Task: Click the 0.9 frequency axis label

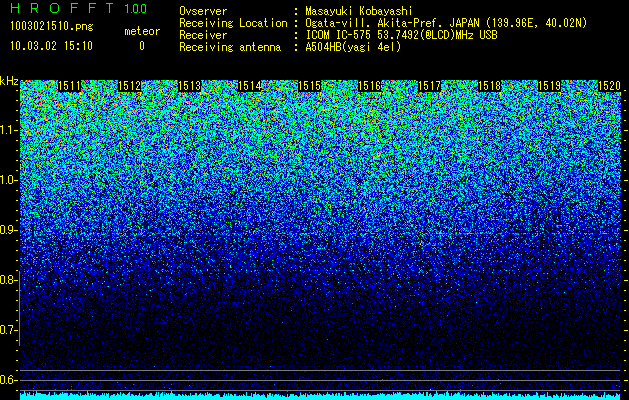Action: pos(8,230)
